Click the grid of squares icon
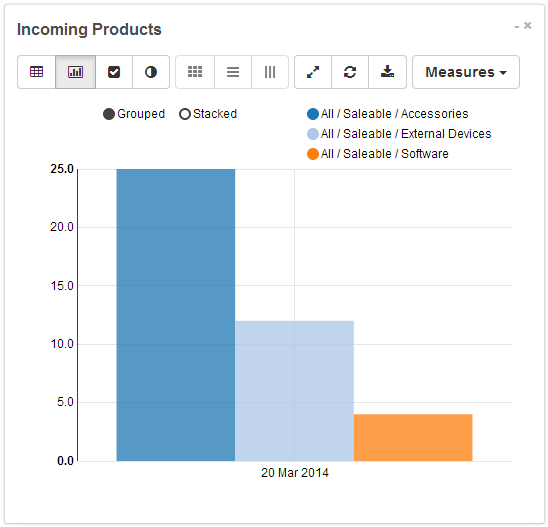This screenshot has width=548, height=527. pyautogui.click(x=195, y=72)
